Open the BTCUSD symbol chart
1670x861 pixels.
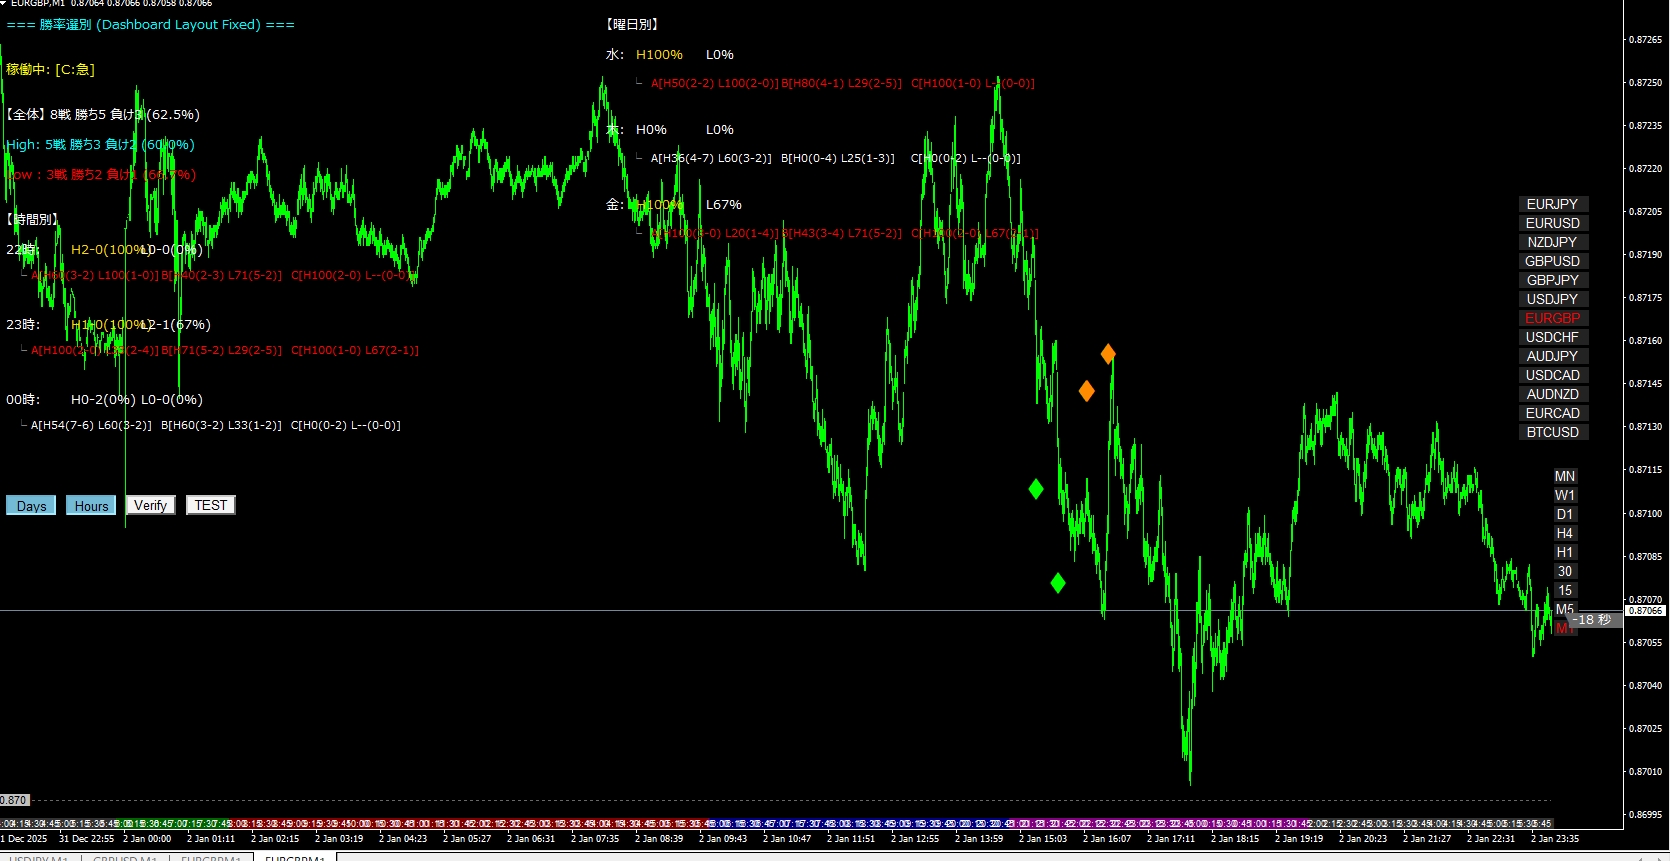pyautogui.click(x=1552, y=432)
